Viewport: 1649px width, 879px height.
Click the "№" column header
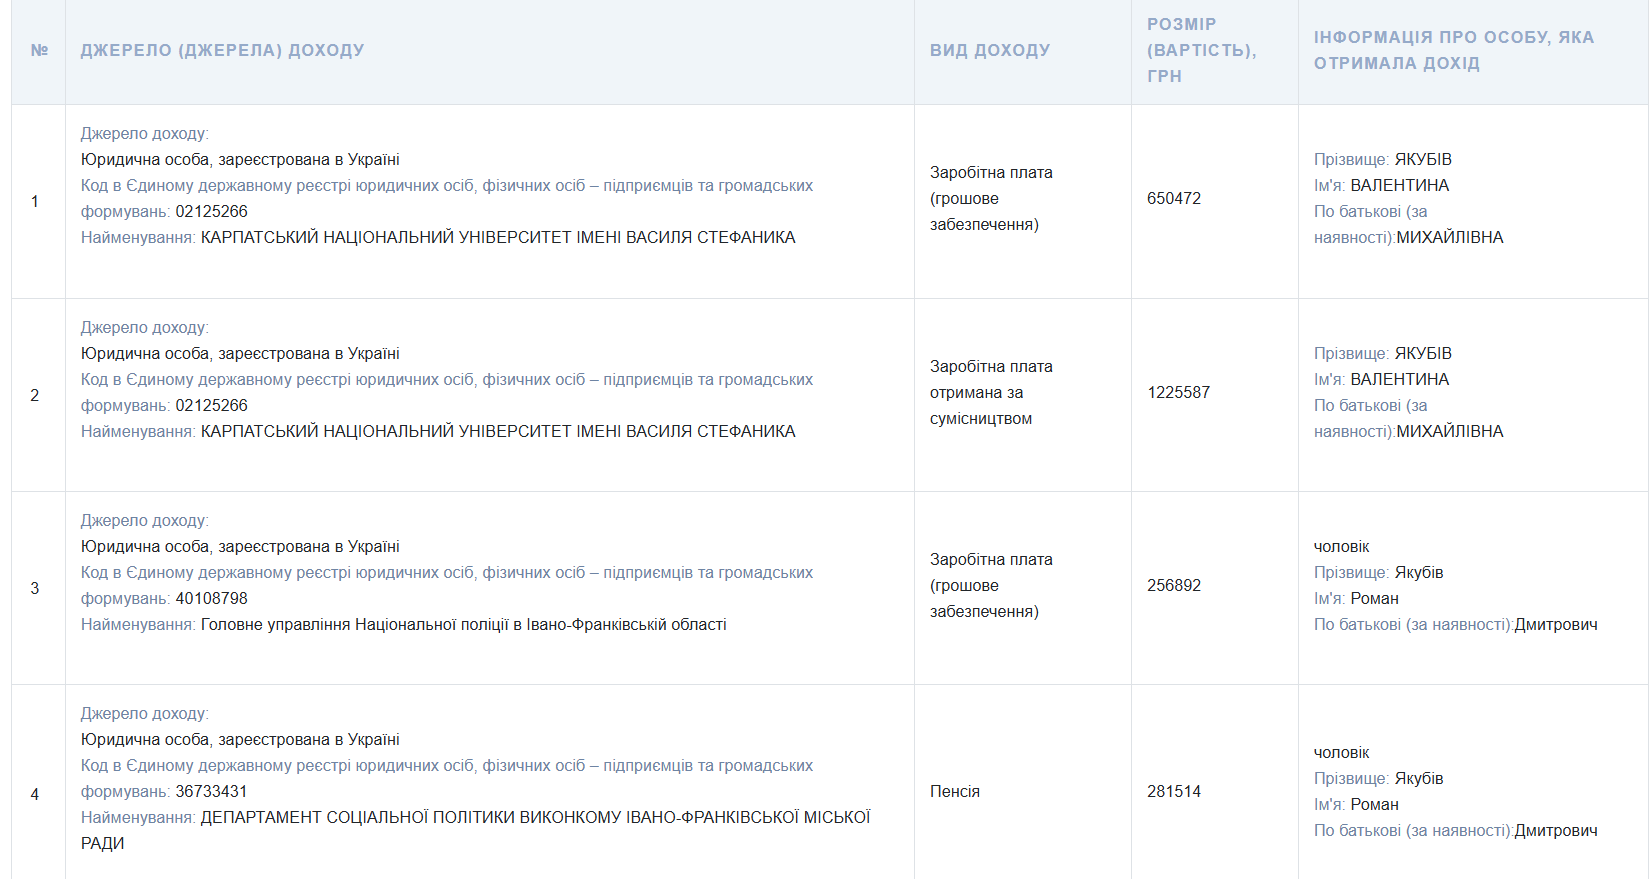click(x=39, y=50)
